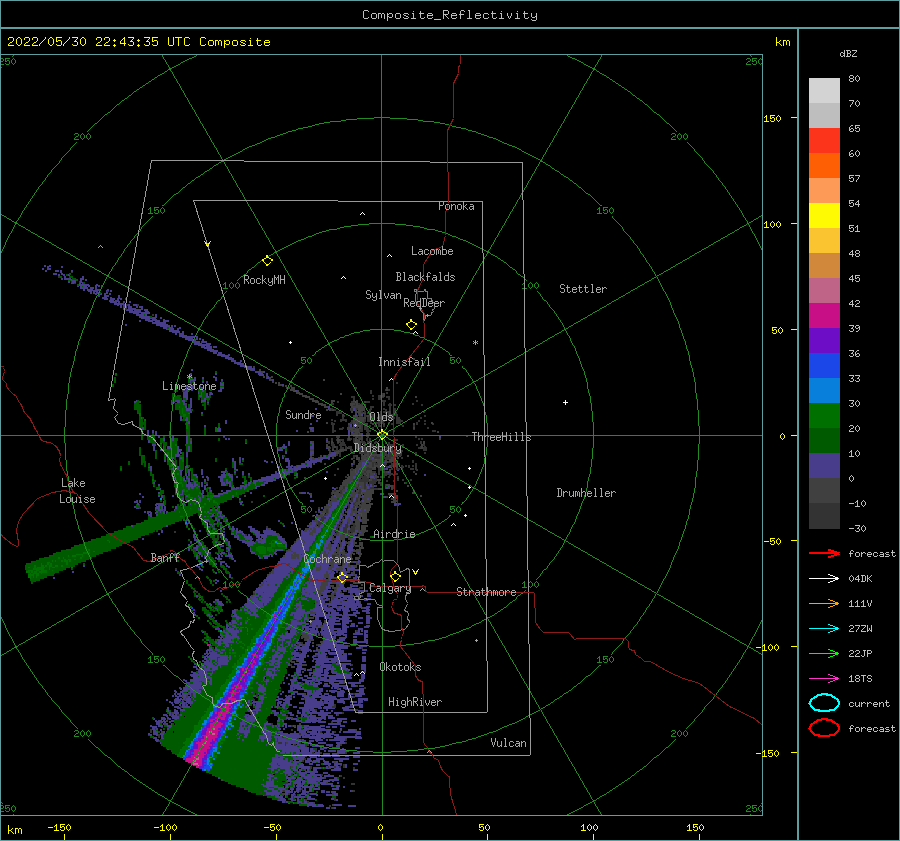Click the Blackfalds city label

pyautogui.click(x=425, y=277)
